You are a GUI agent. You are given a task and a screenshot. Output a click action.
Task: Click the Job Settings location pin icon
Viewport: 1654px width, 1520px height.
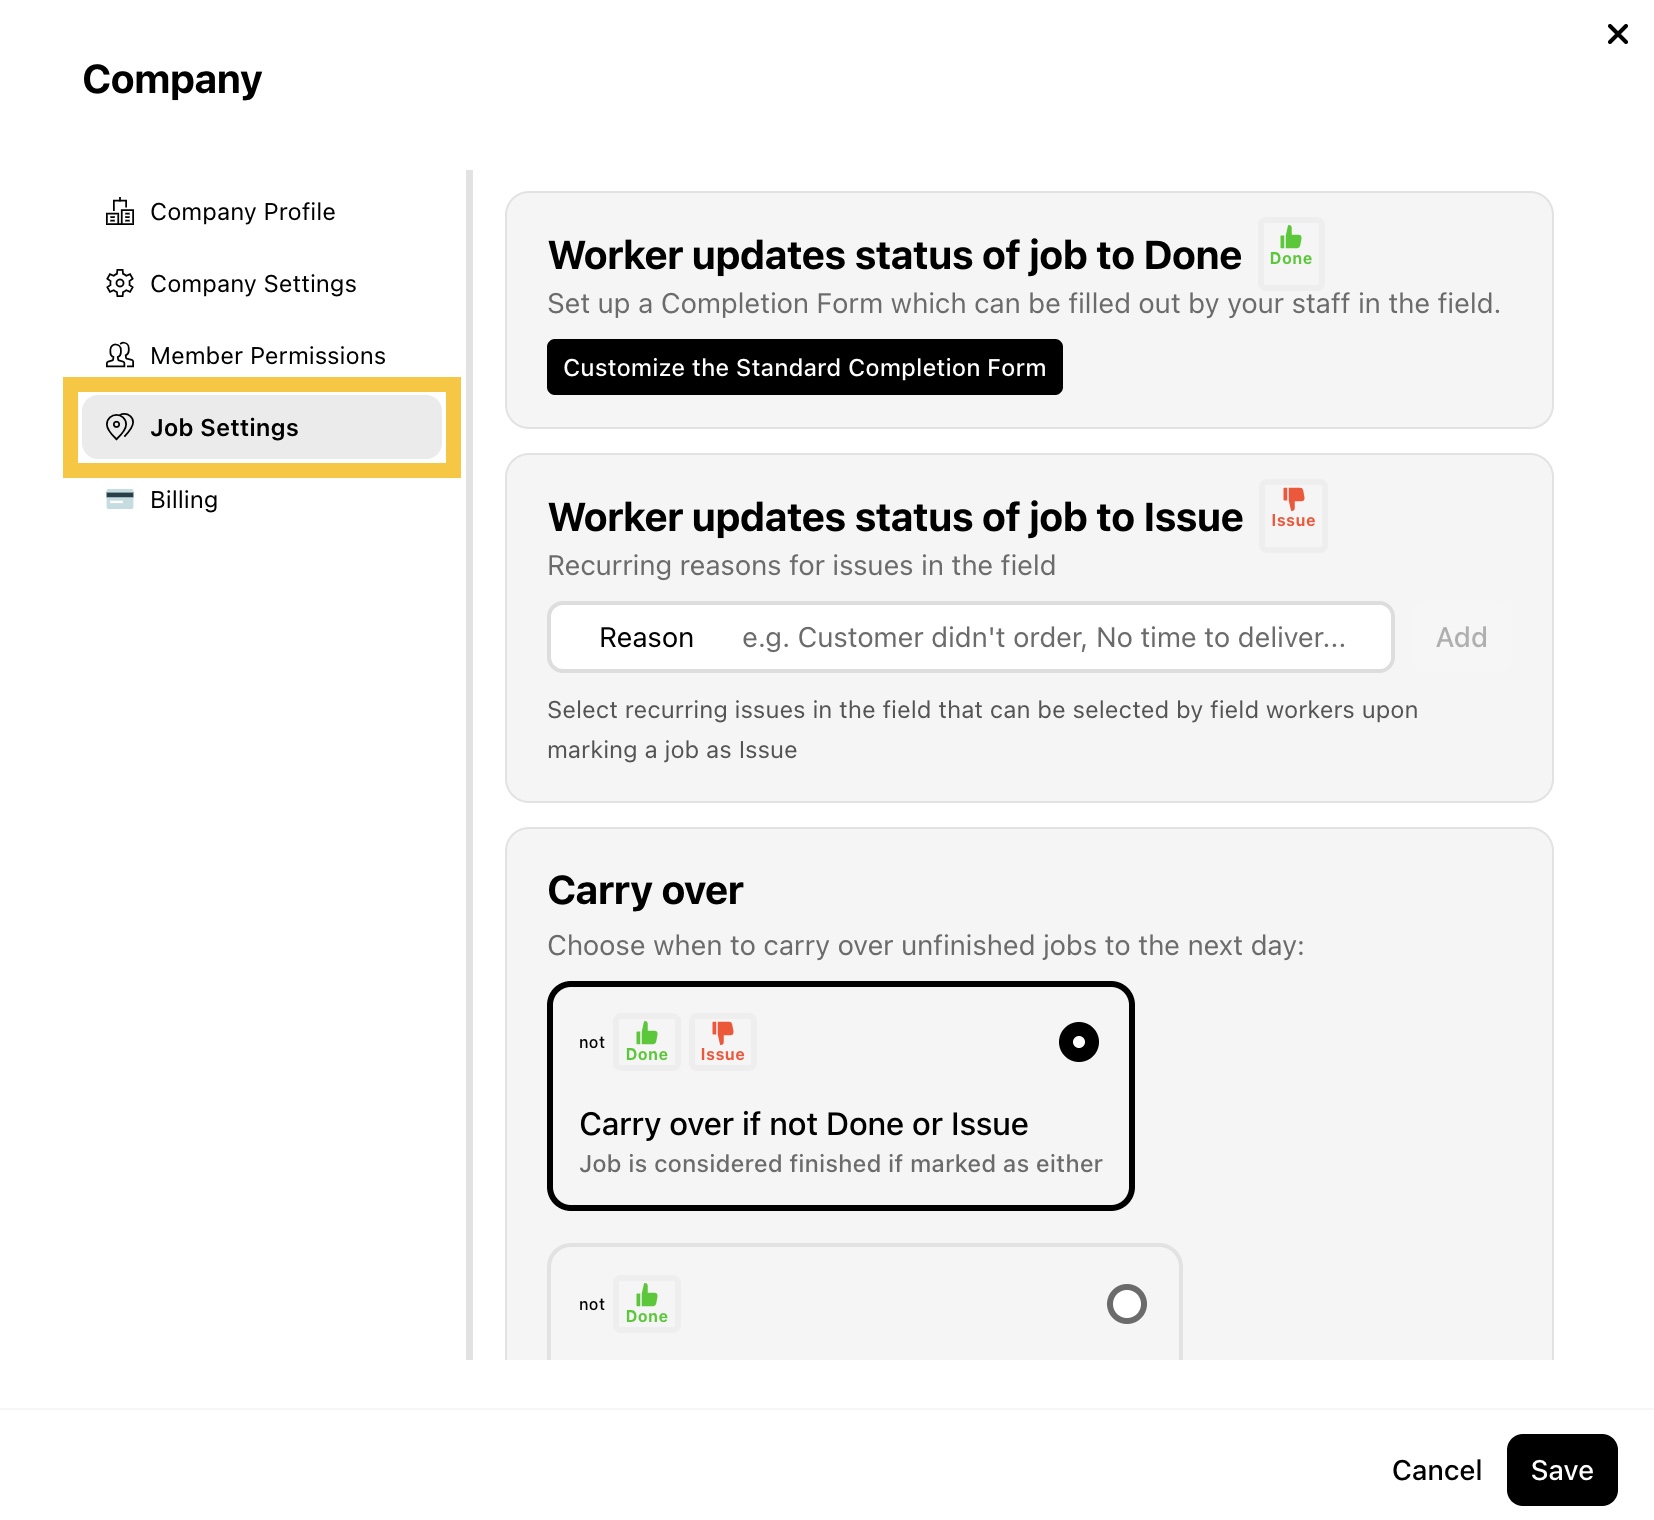pos(120,428)
